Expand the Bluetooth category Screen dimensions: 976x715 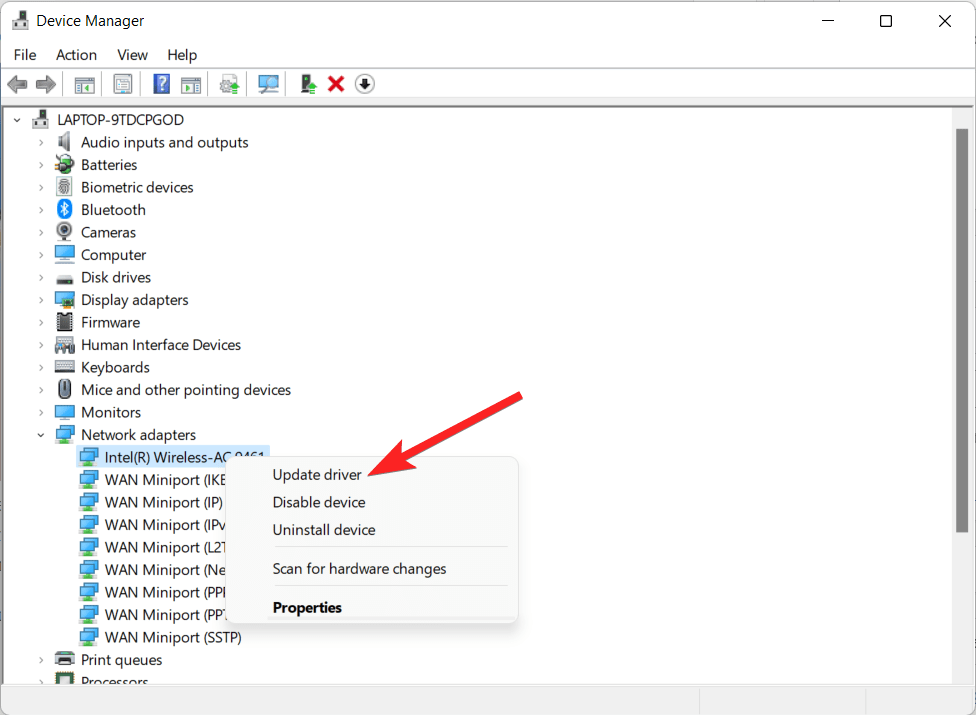coord(40,209)
